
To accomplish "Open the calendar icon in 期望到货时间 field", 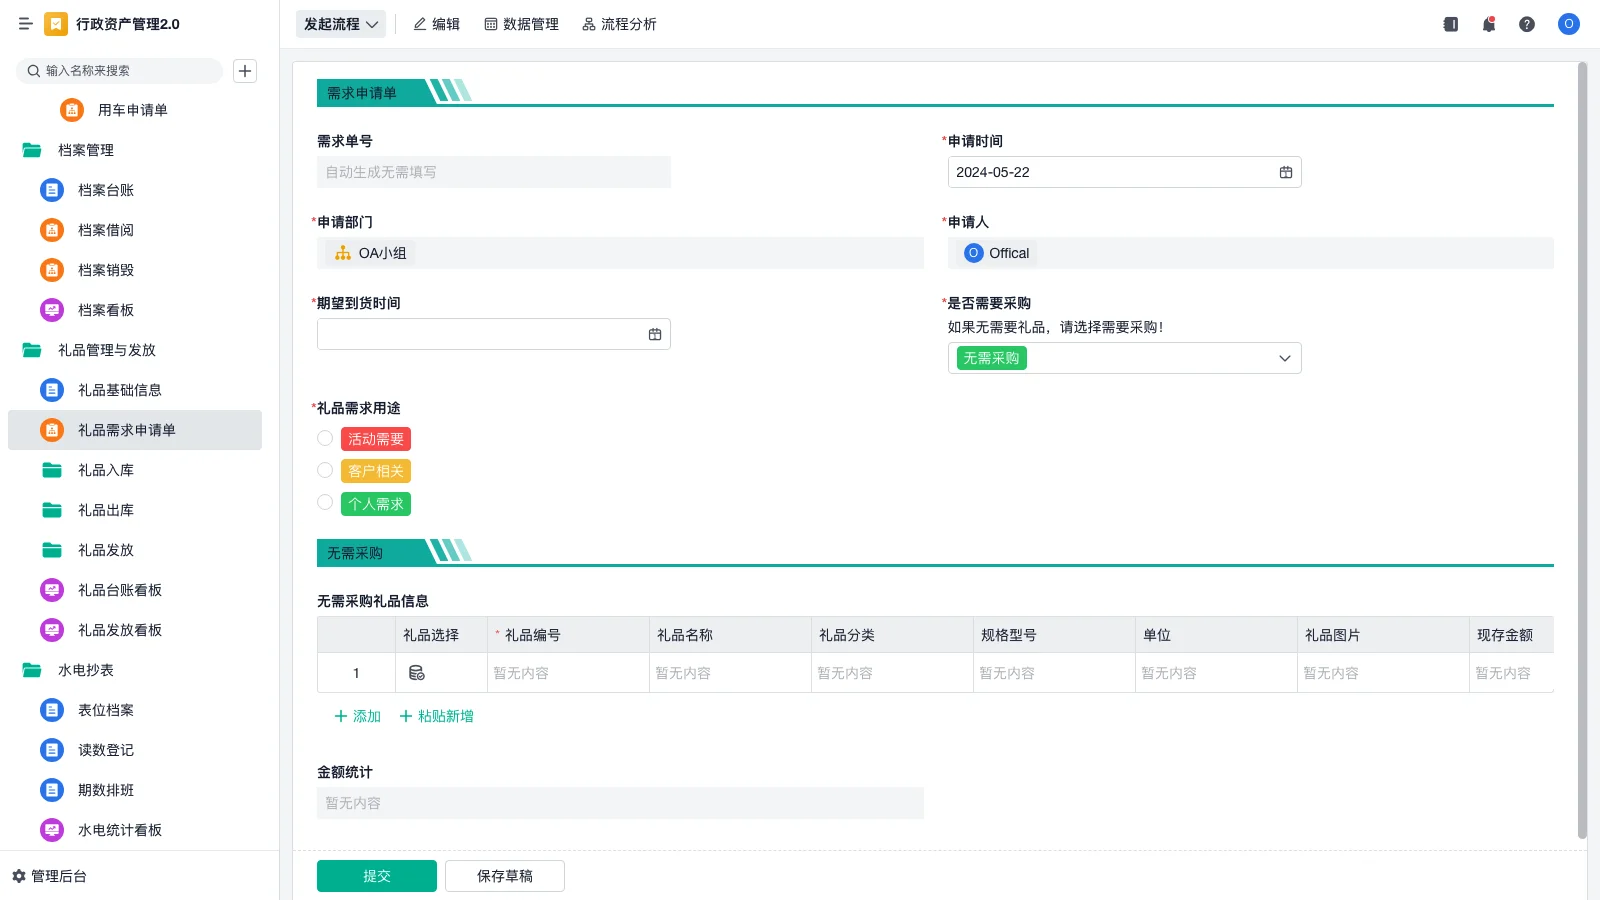I will point(655,334).
